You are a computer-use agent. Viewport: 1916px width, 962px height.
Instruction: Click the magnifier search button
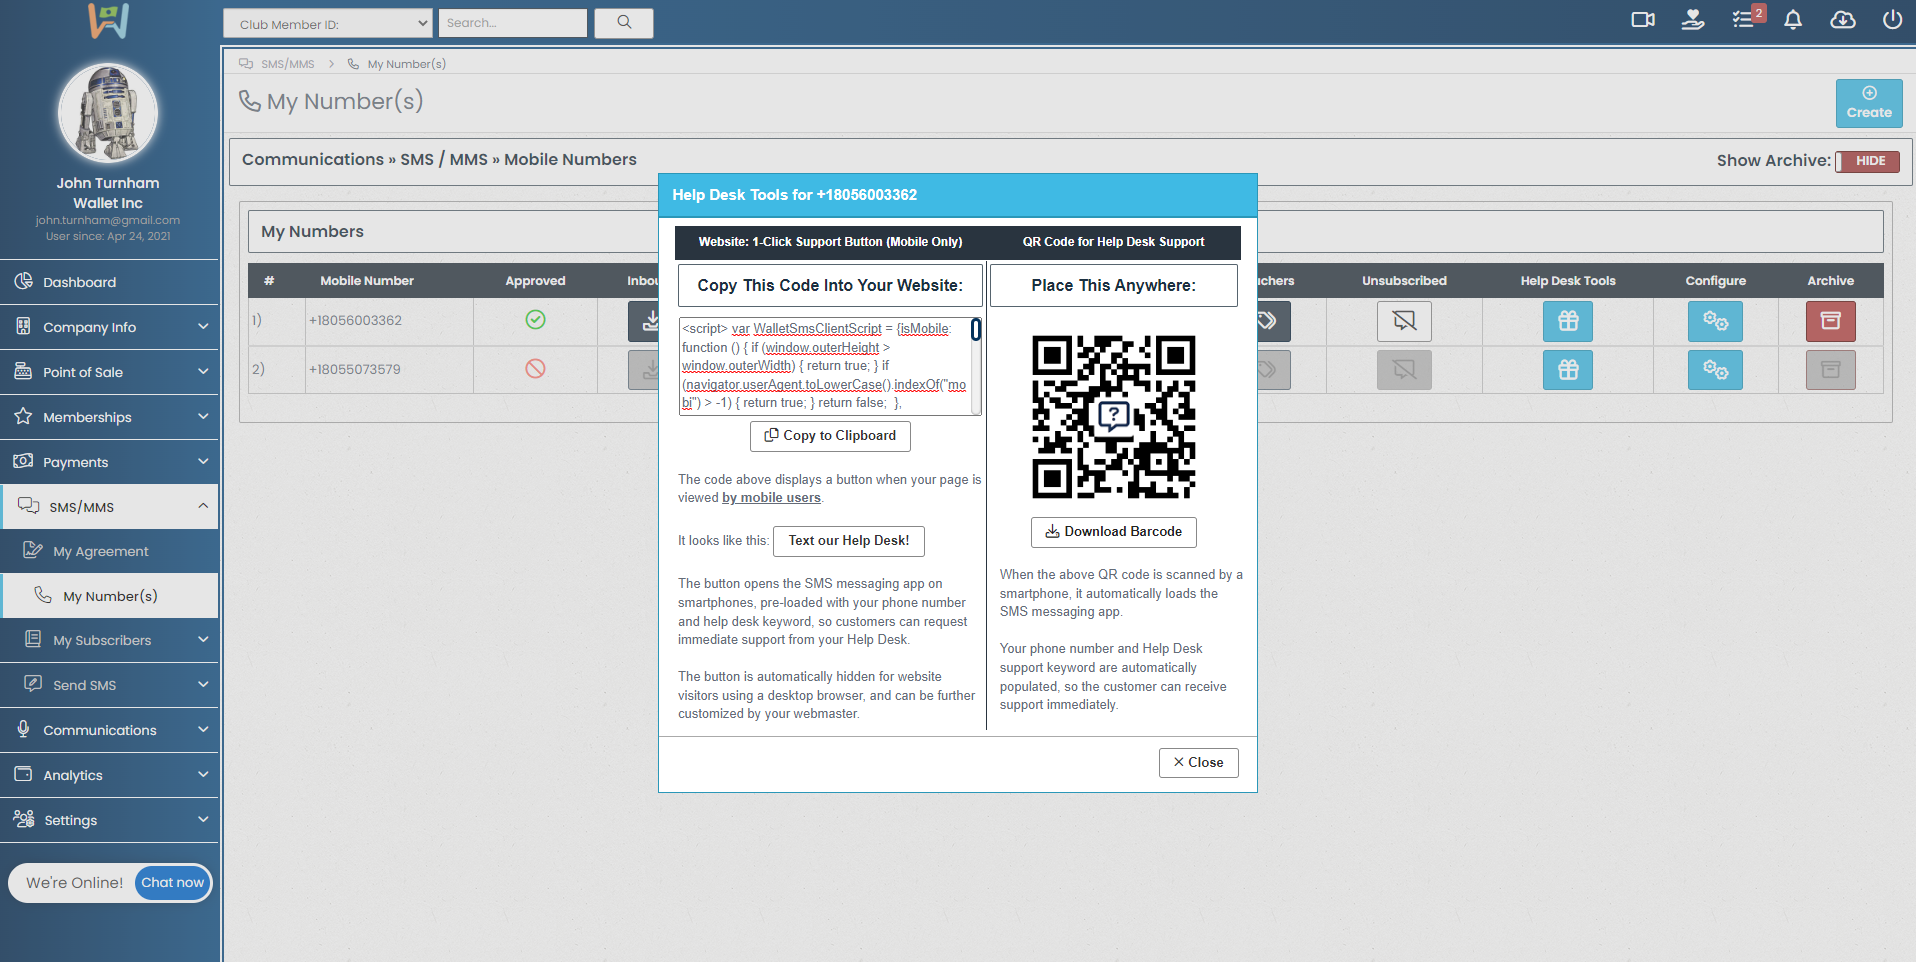pyautogui.click(x=624, y=23)
